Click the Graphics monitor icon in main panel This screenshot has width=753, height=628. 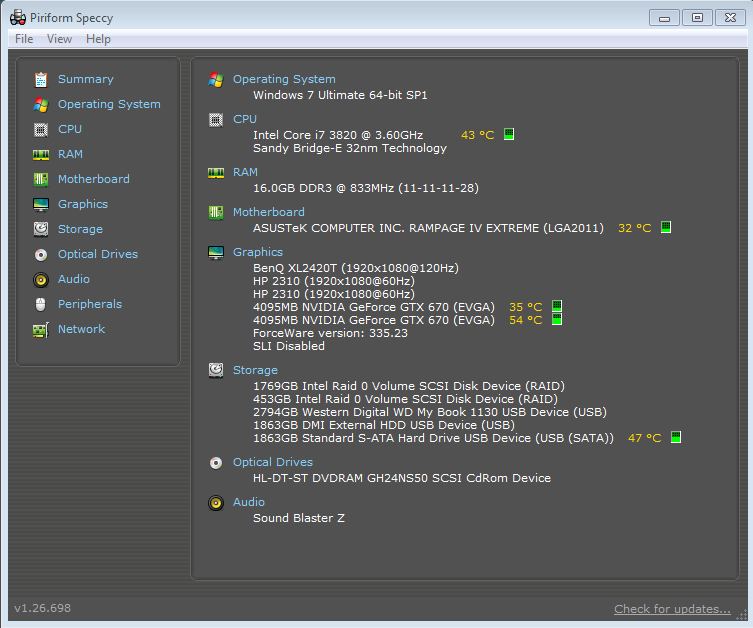(216, 253)
